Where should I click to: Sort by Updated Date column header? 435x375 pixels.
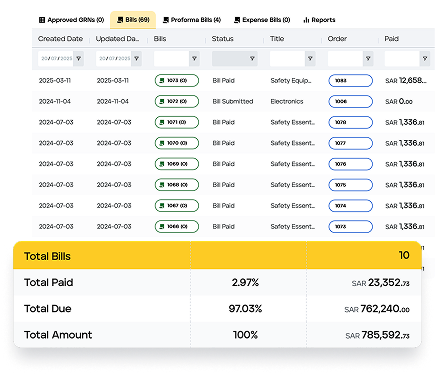pos(117,39)
